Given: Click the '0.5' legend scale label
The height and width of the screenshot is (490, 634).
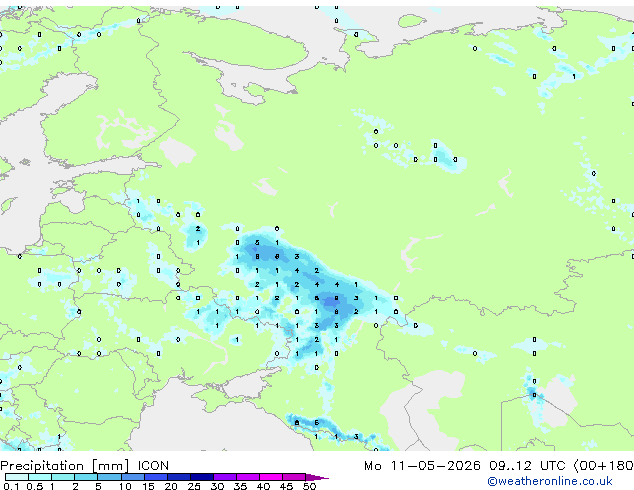Looking at the screenshot, I should pos(35,486).
